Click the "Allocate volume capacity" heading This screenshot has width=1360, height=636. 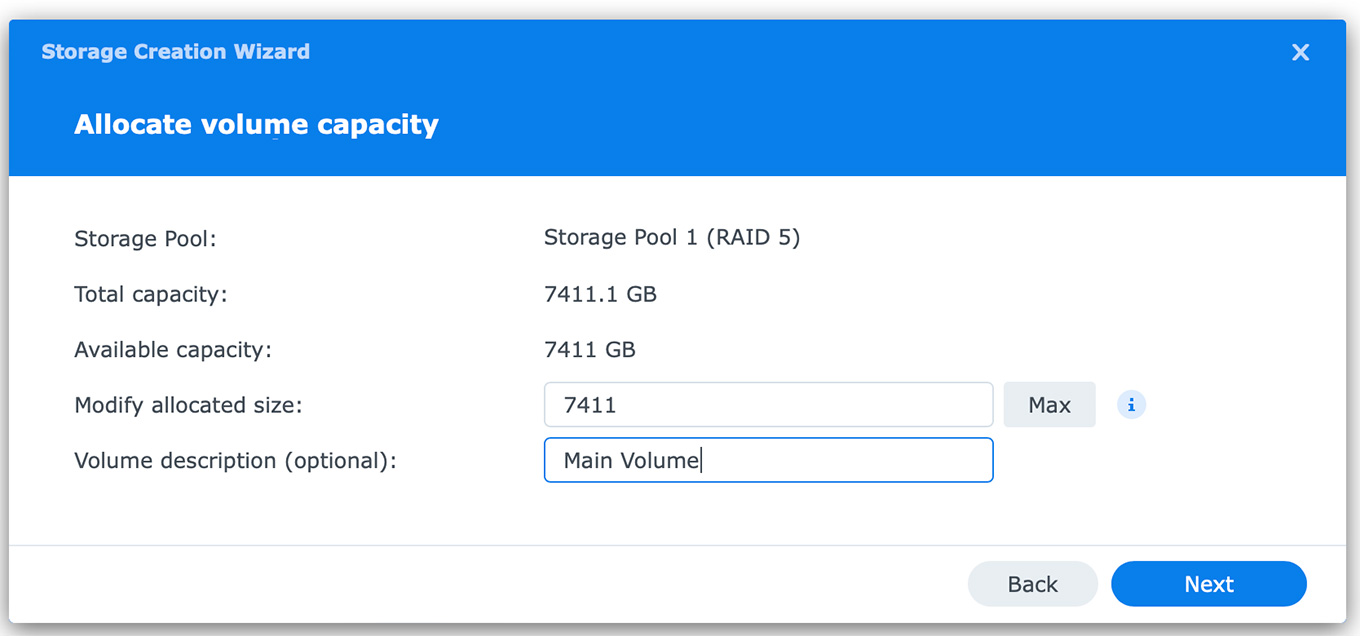(256, 125)
